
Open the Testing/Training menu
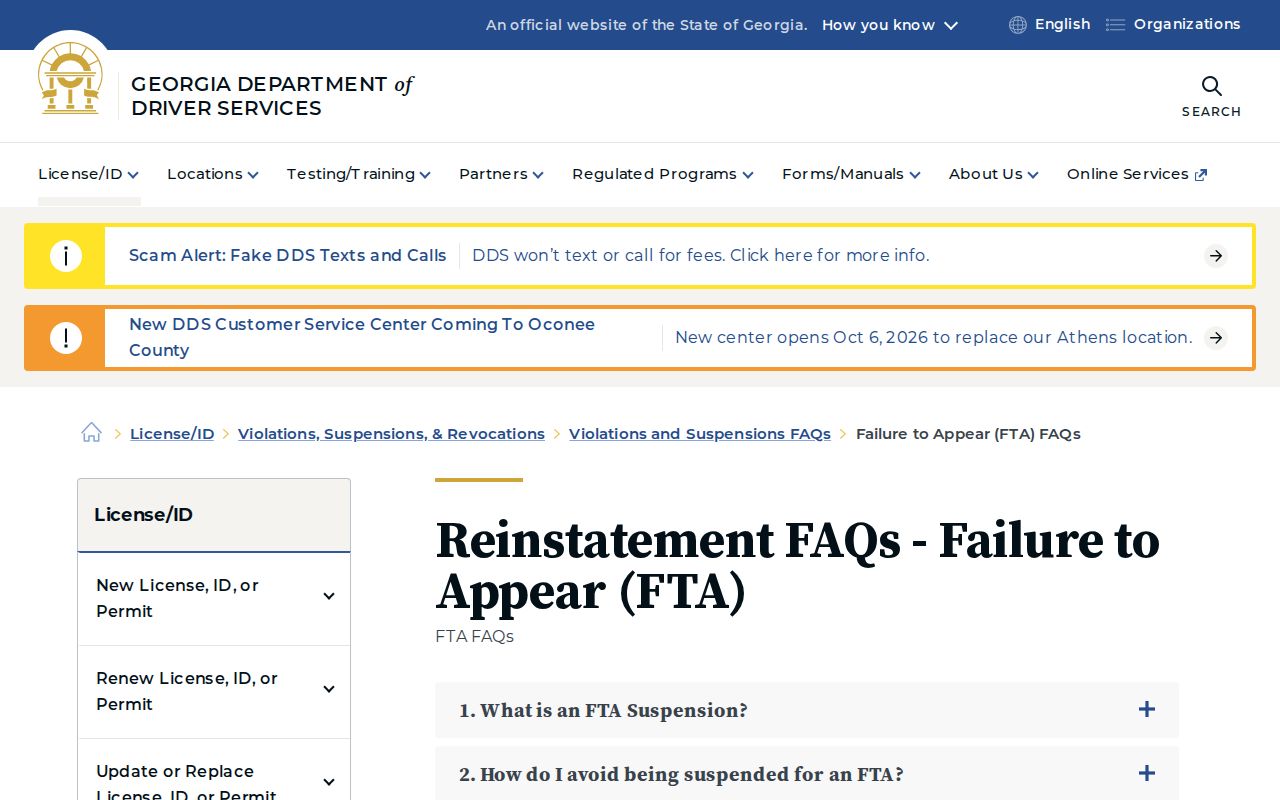[359, 174]
